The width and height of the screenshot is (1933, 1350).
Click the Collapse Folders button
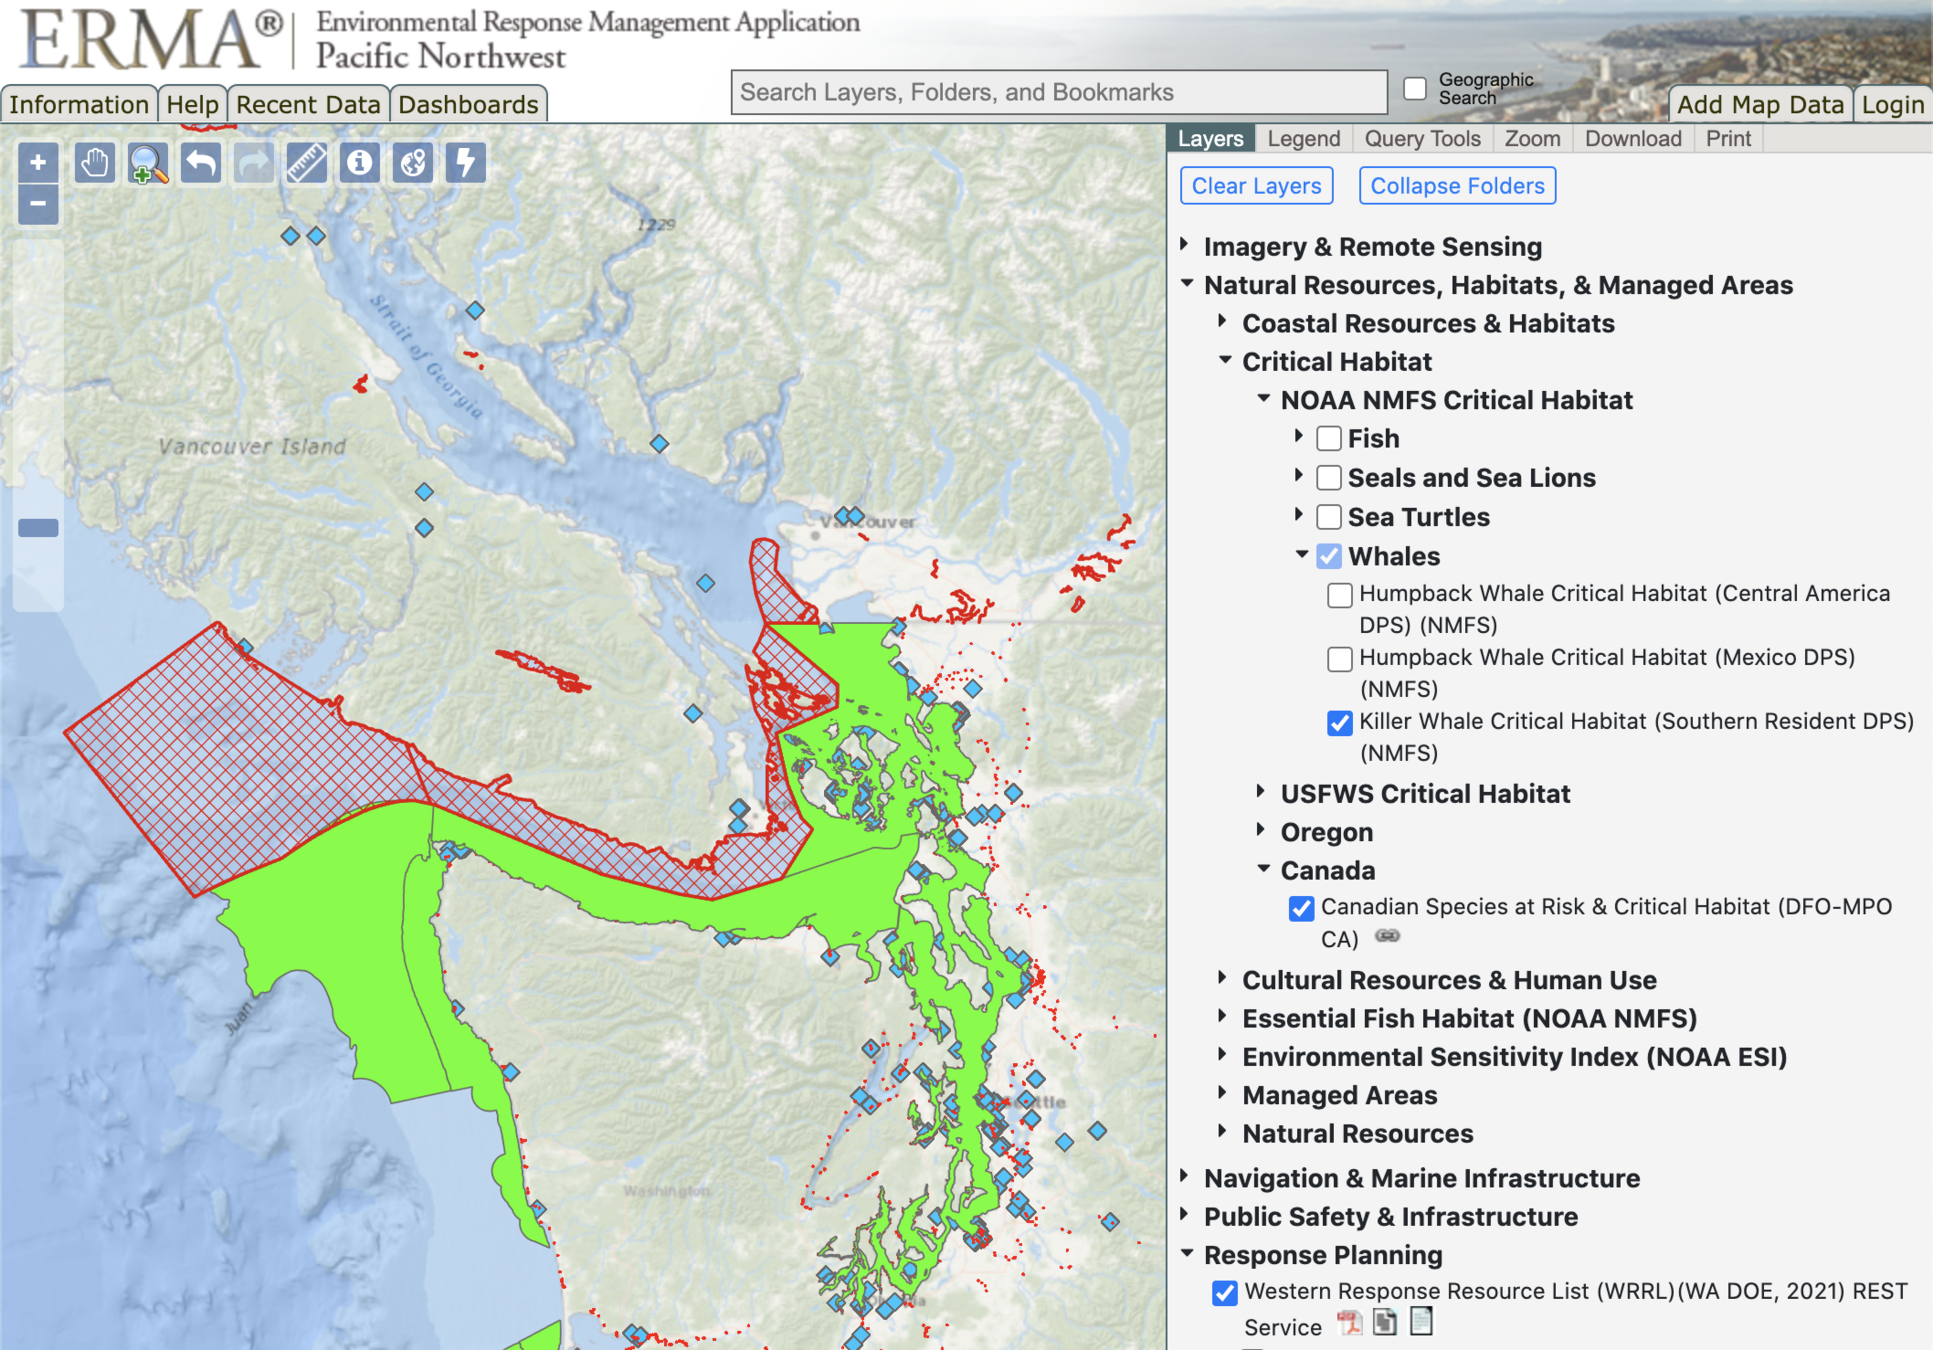pyautogui.click(x=1456, y=186)
